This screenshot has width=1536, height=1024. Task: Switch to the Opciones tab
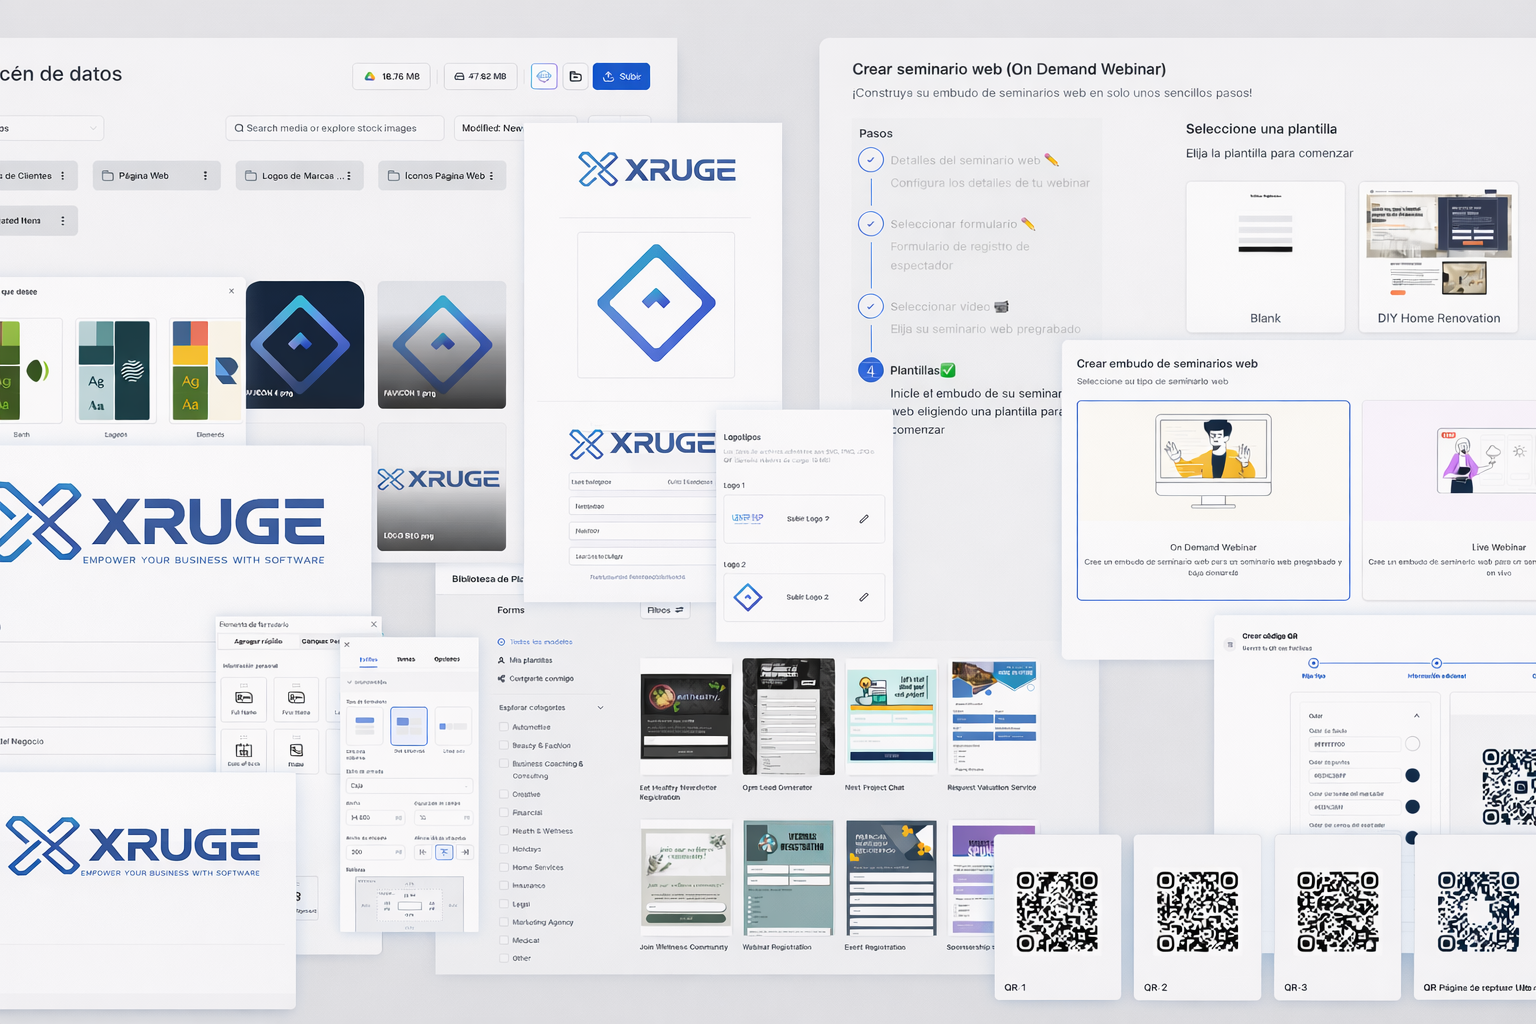pyautogui.click(x=447, y=659)
